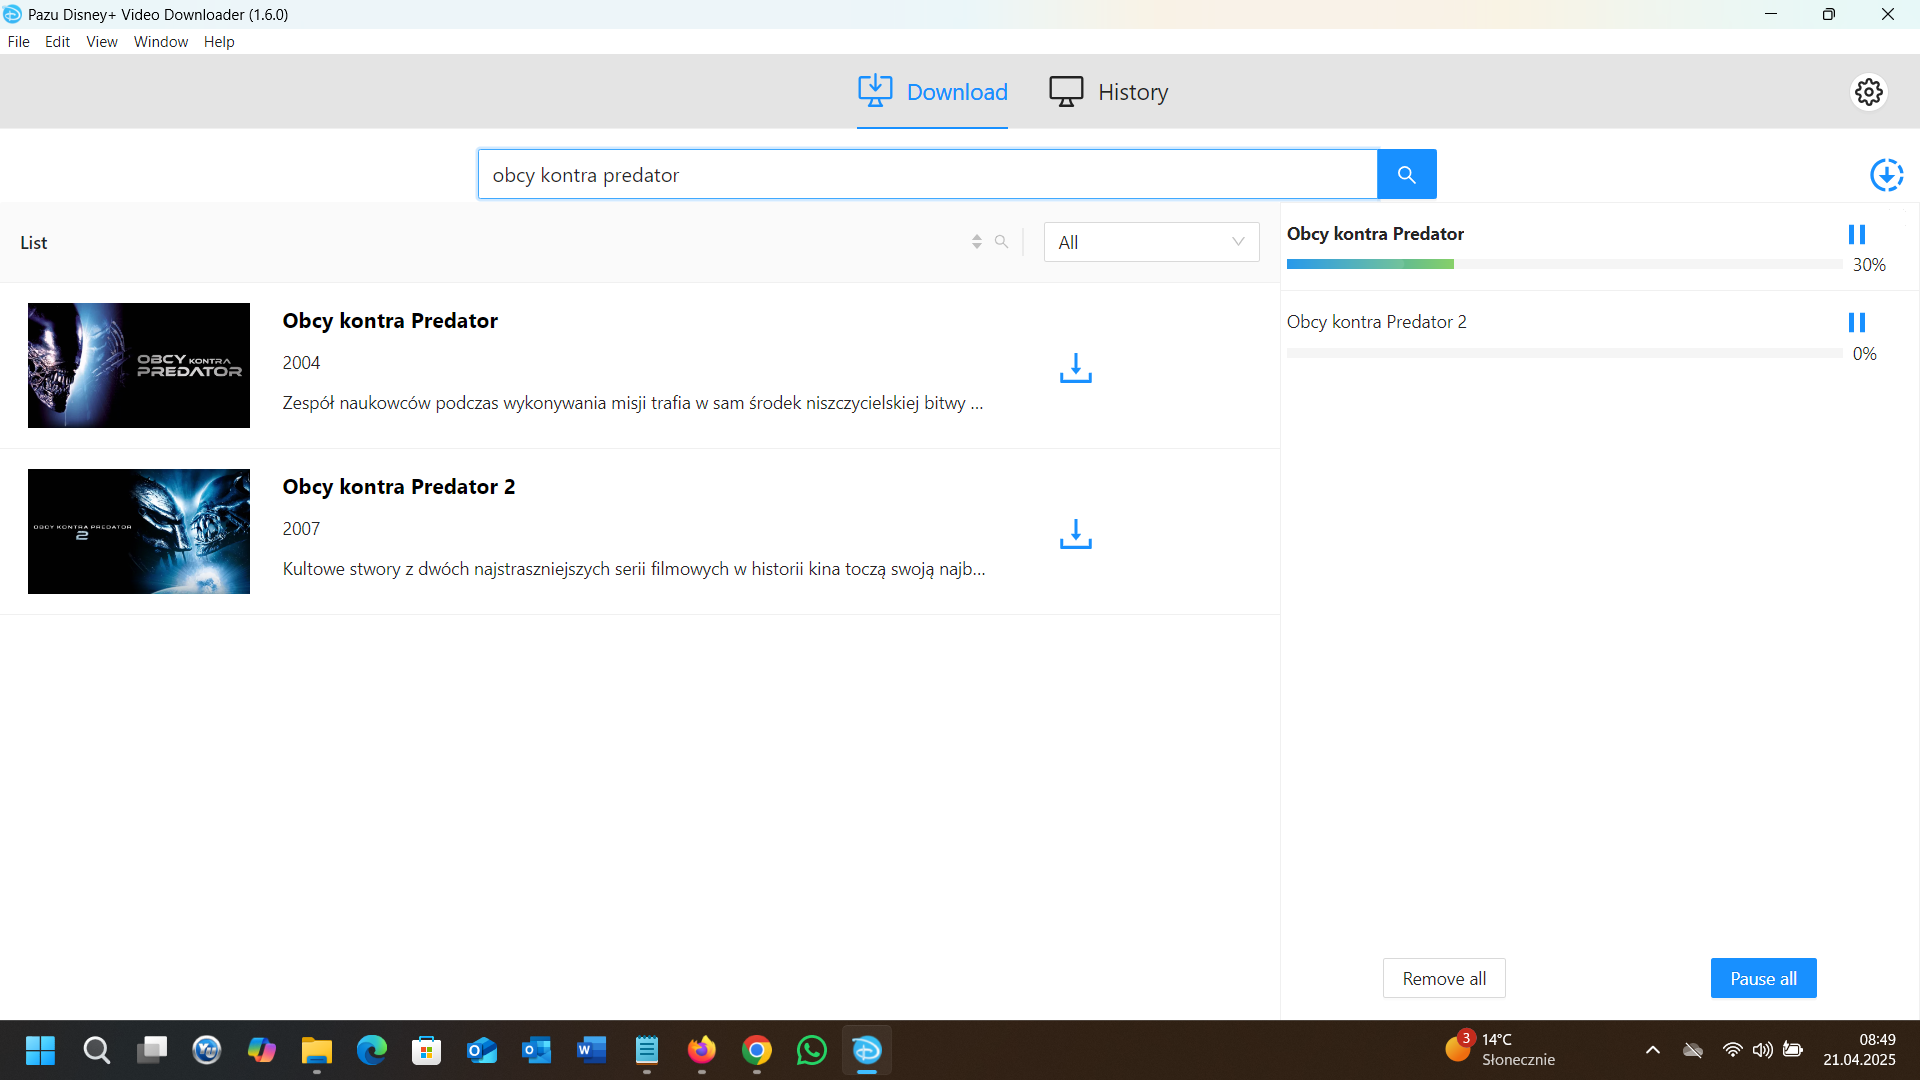The width and height of the screenshot is (1920, 1080).
Task: Open the View menu
Action: tap(102, 42)
